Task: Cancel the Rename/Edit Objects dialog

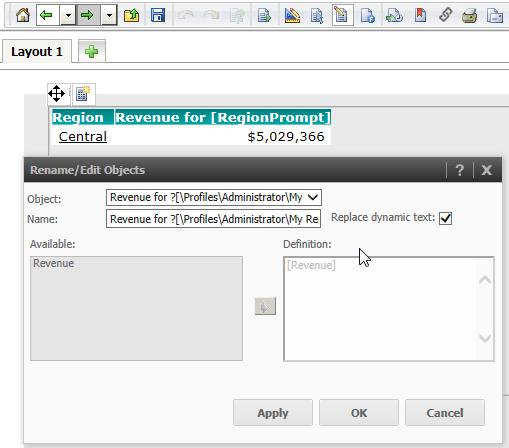Action: pos(445,413)
